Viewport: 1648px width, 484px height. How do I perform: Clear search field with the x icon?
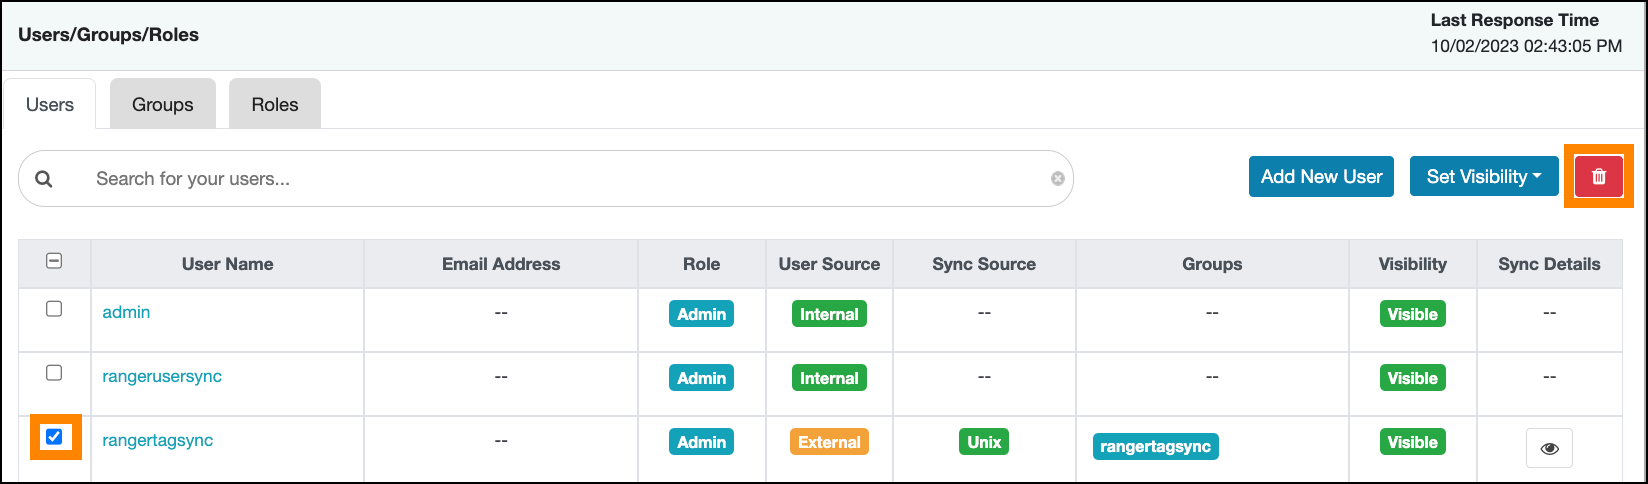[x=1057, y=179]
